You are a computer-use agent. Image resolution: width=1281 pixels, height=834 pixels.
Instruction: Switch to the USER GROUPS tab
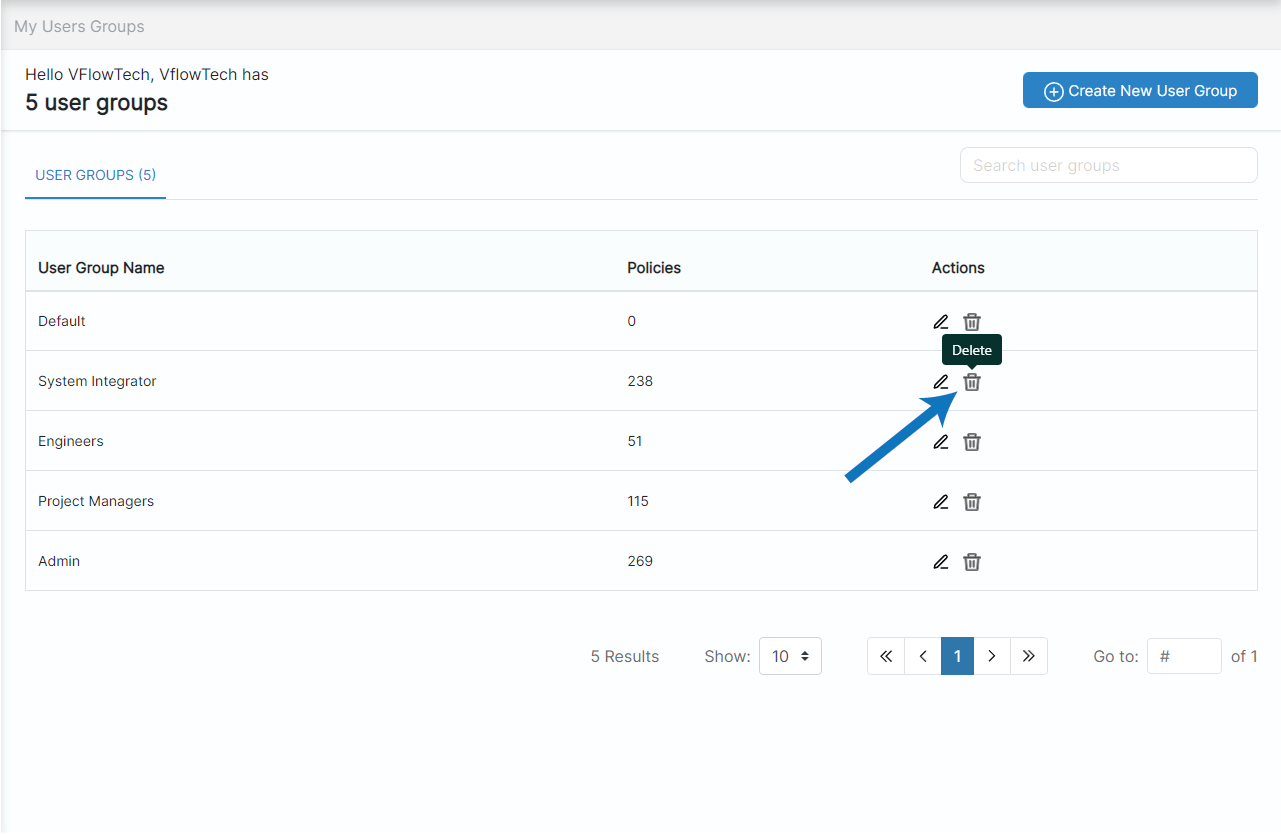(95, 175)
